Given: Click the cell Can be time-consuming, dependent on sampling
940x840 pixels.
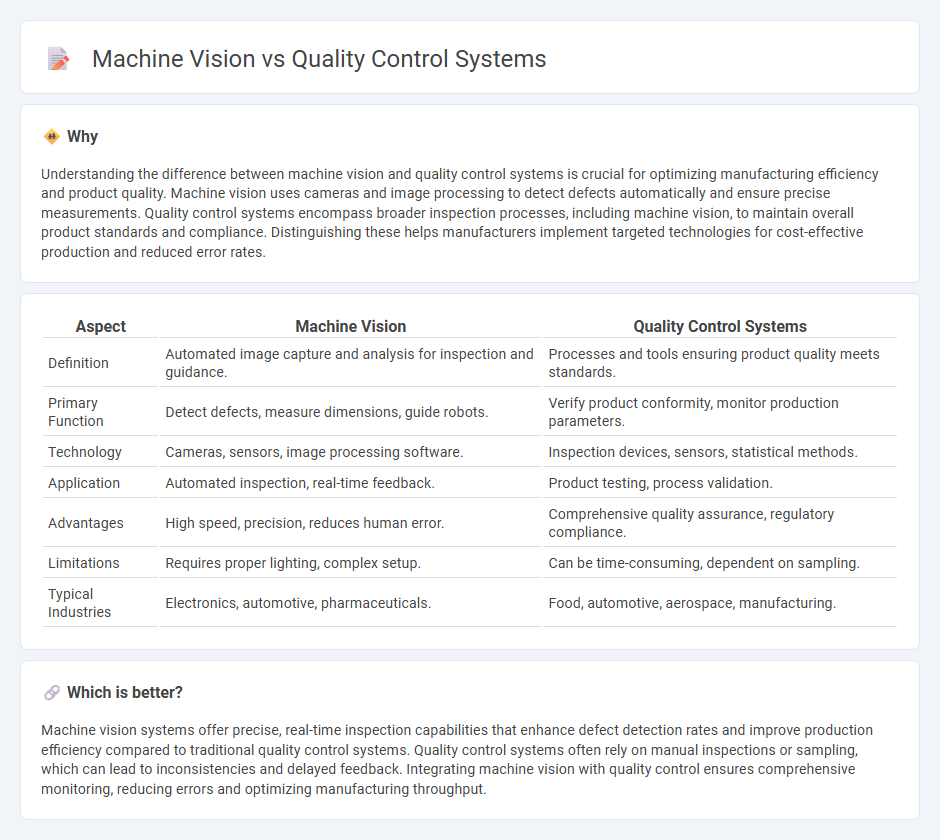Looking at the screenshot, I should click(720, 563).
